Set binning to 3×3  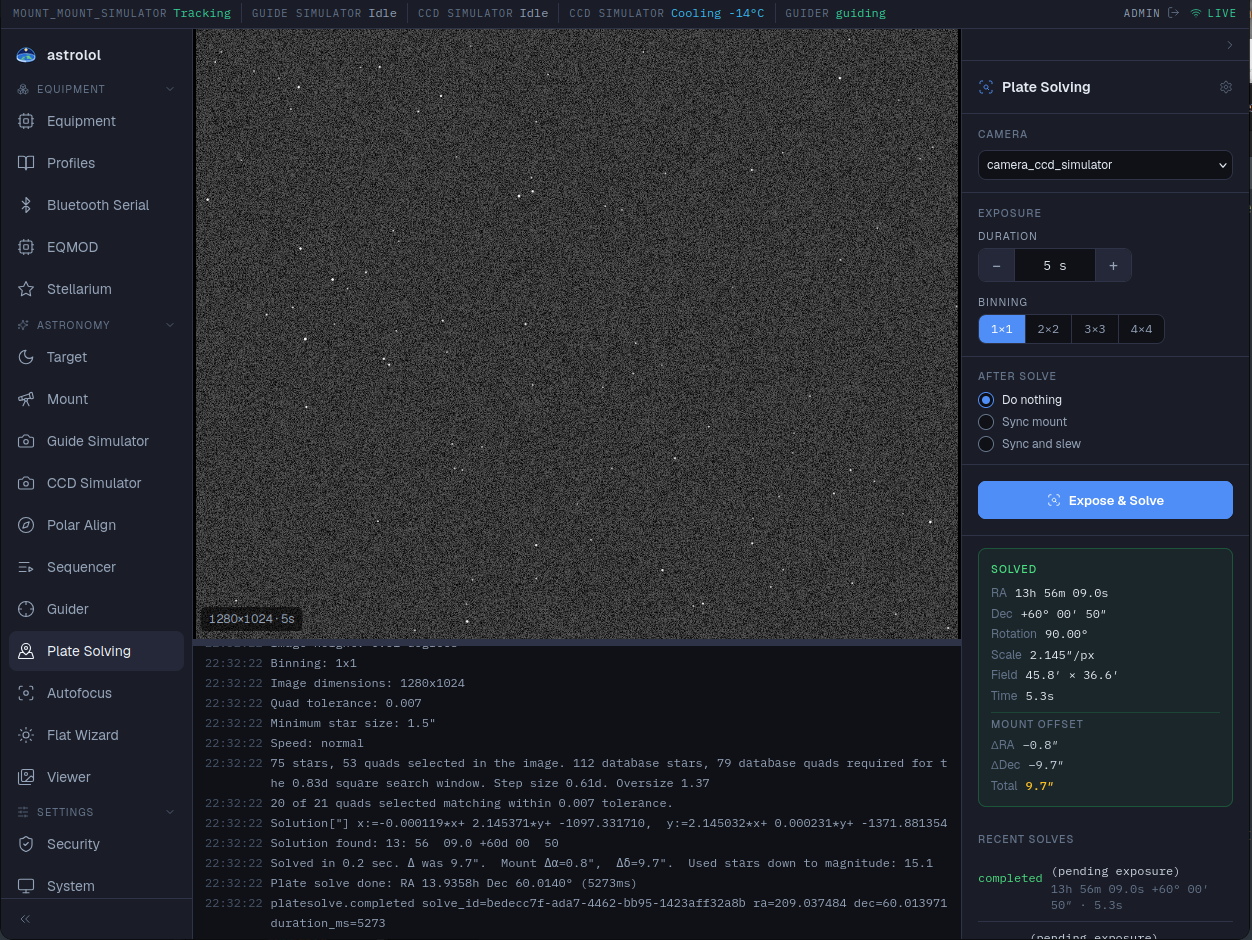[x=1095, y=329]
